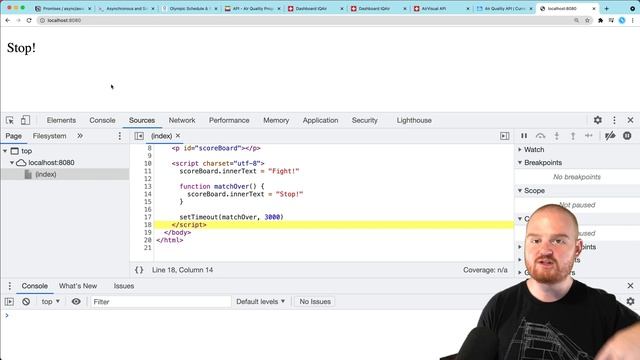Select the Page navigator tab
Viewport: 640px width, 360px height.
coord(14,136)
